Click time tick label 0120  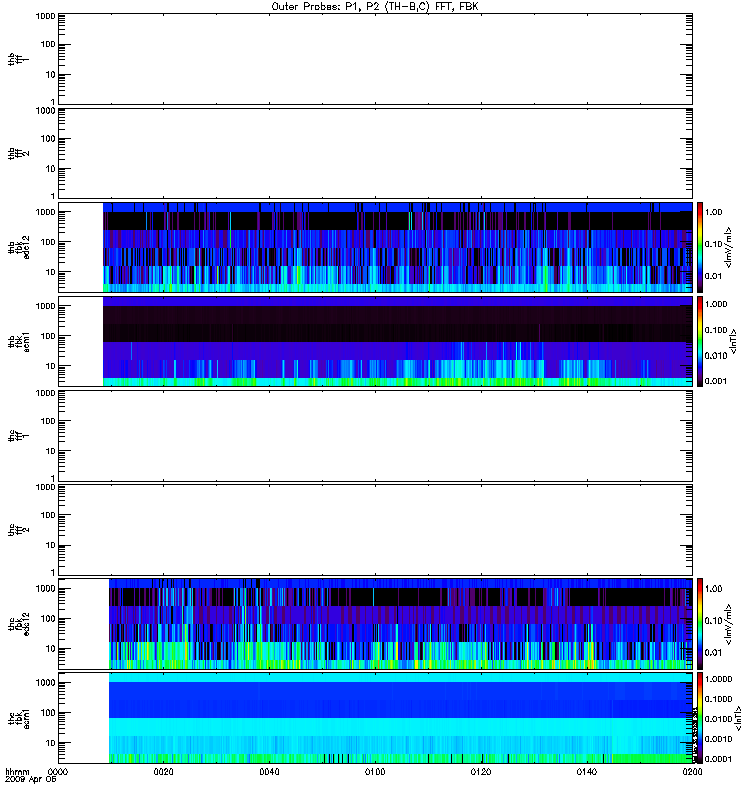[481, 772]
